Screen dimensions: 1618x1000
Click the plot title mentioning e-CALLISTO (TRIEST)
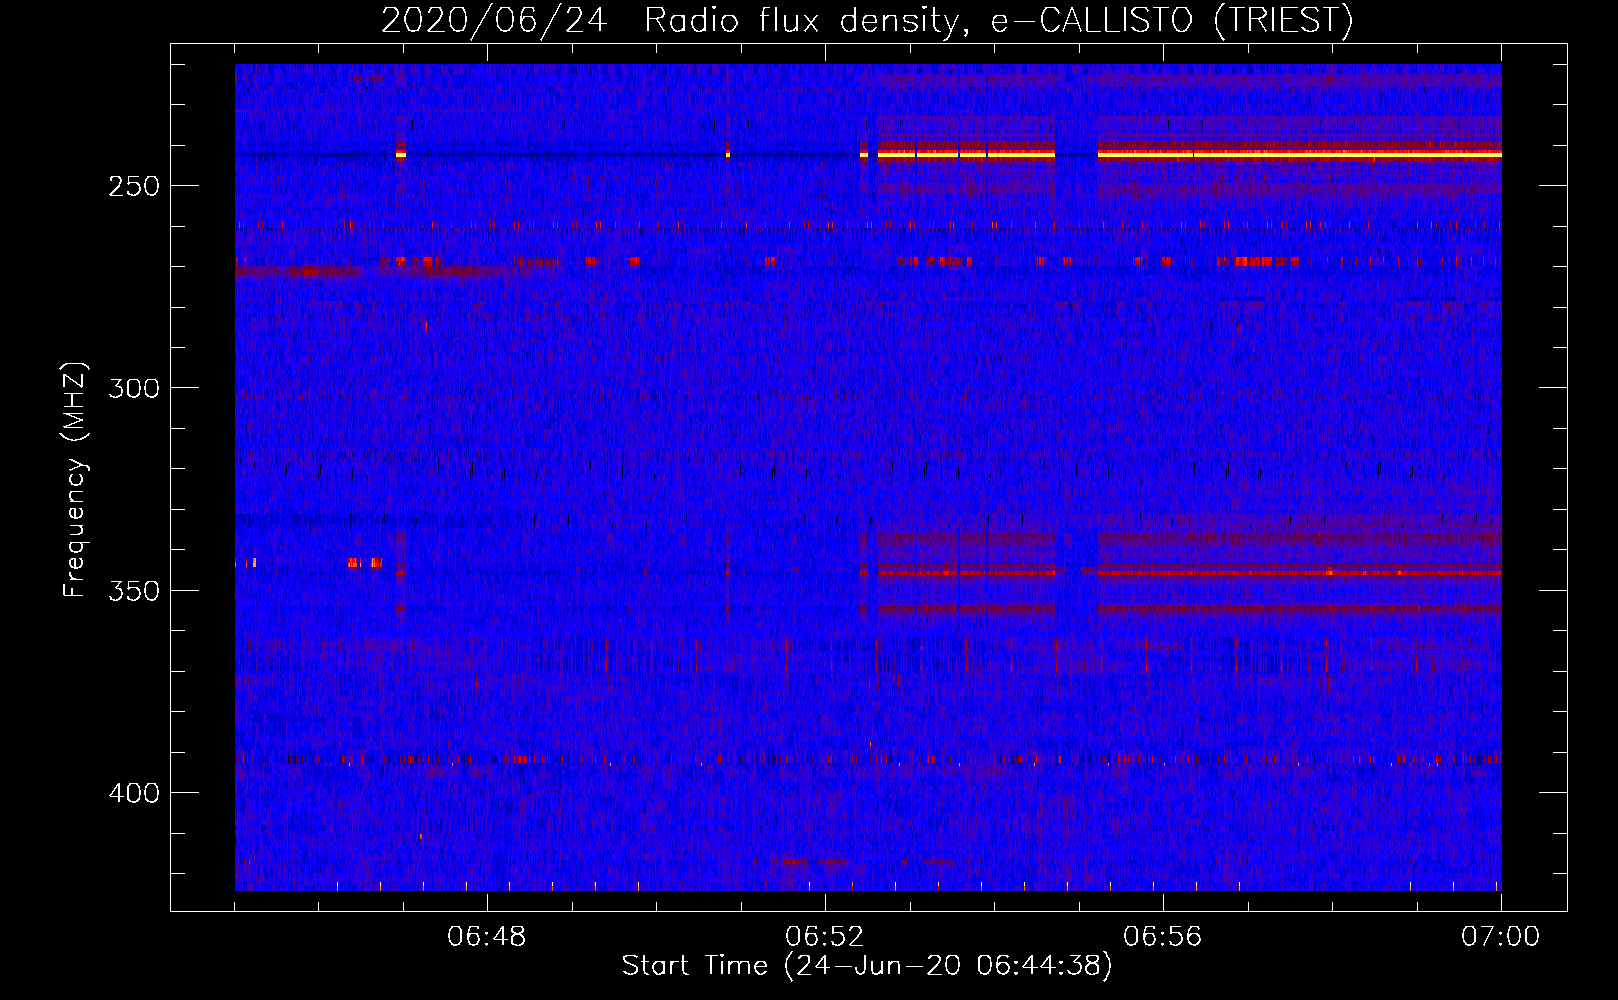867,20
